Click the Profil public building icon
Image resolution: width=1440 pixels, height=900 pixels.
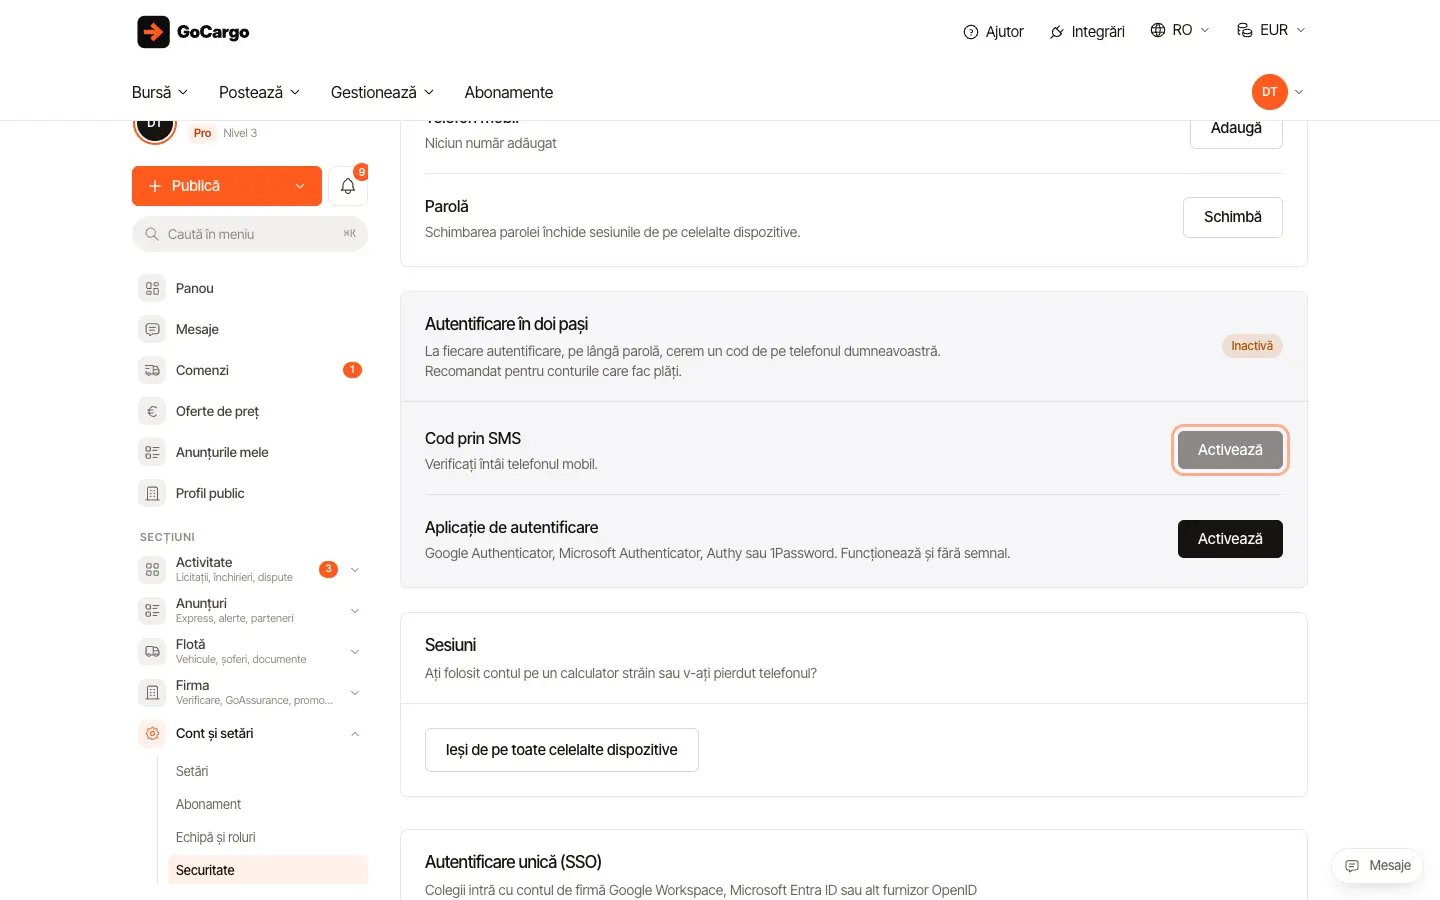pos(152,493)
